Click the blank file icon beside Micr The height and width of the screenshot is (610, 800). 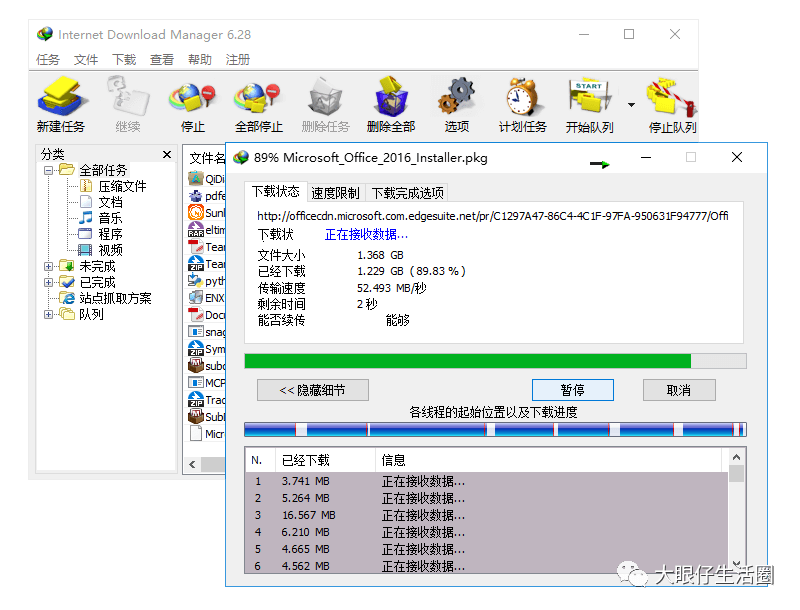pyautogui.click(x=196, y=434)
